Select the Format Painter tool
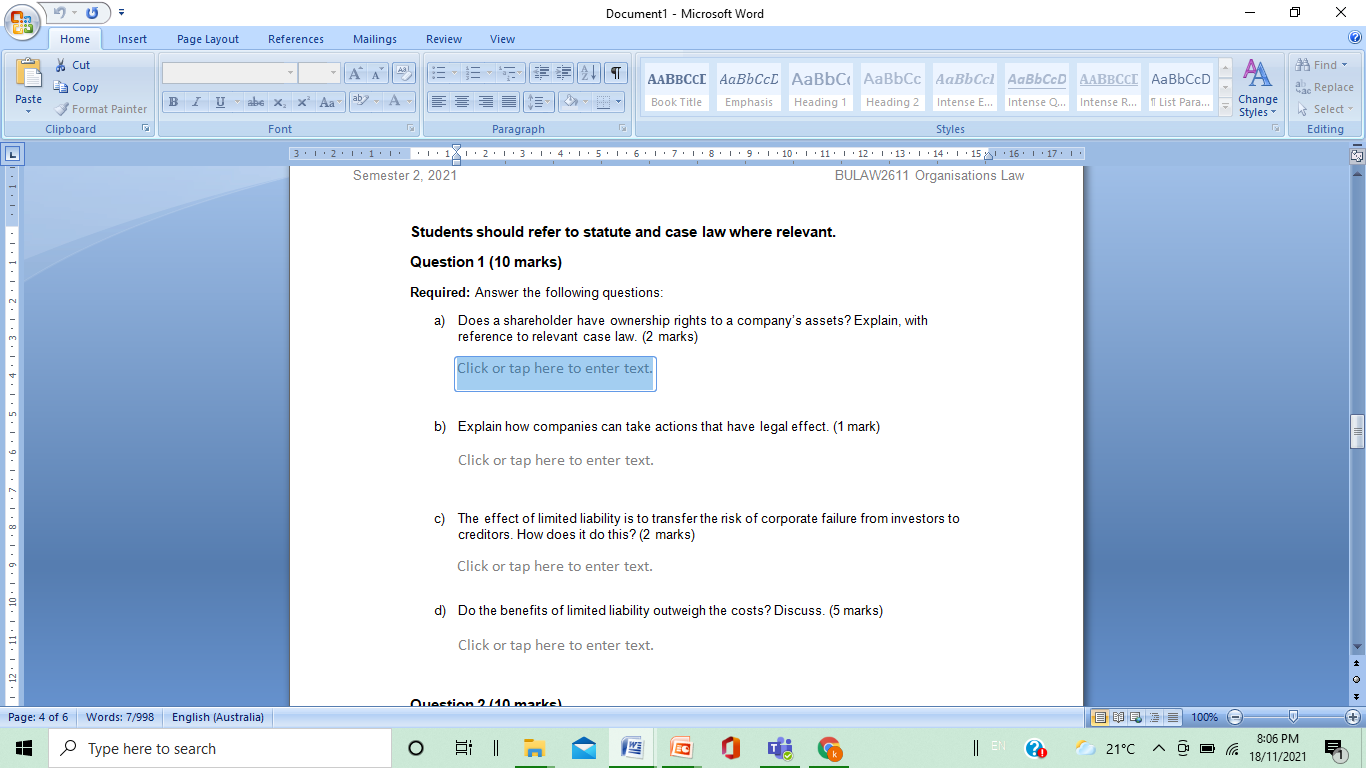This screenshot has height=768, width=1366. coord(100,109)
